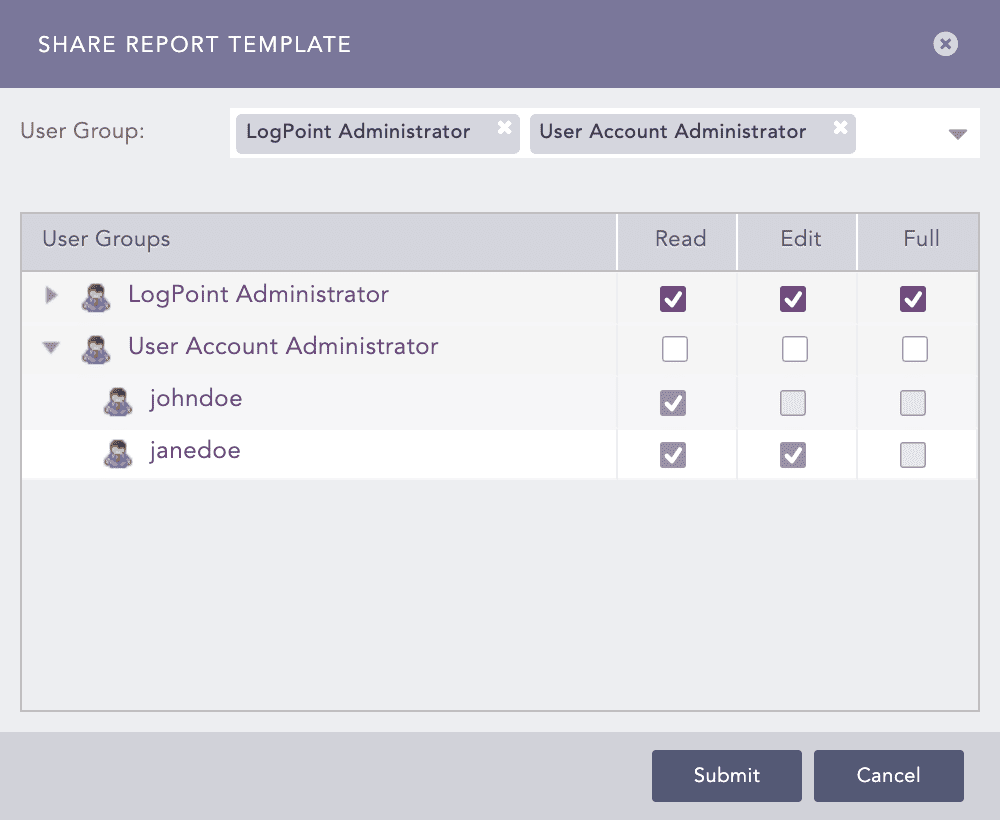Click the group icon beside User Account Administrator

pos(96,347)
